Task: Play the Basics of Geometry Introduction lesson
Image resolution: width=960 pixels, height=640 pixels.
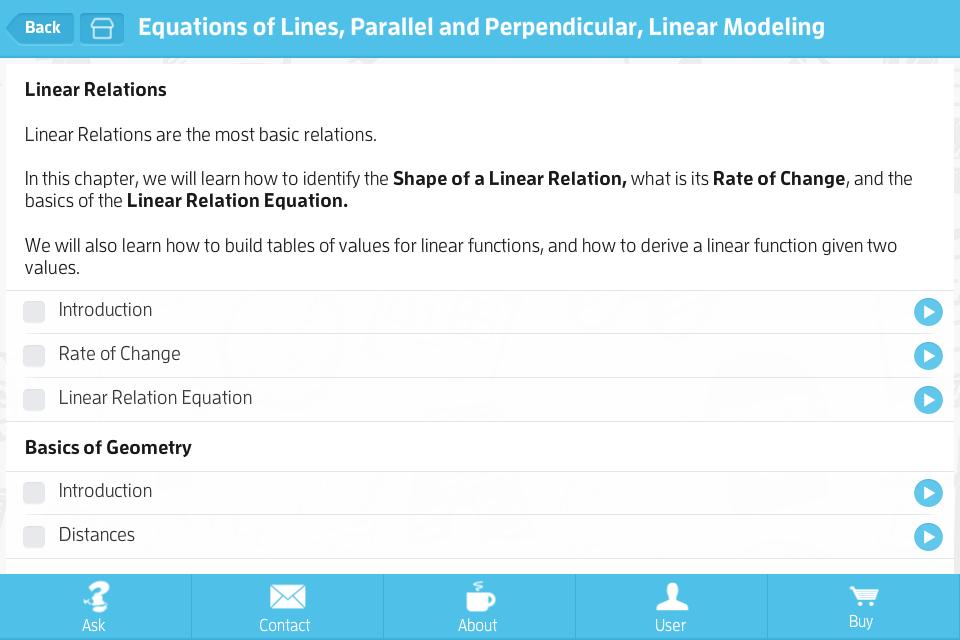Action: pyautogui.click(x=928, y=493)
